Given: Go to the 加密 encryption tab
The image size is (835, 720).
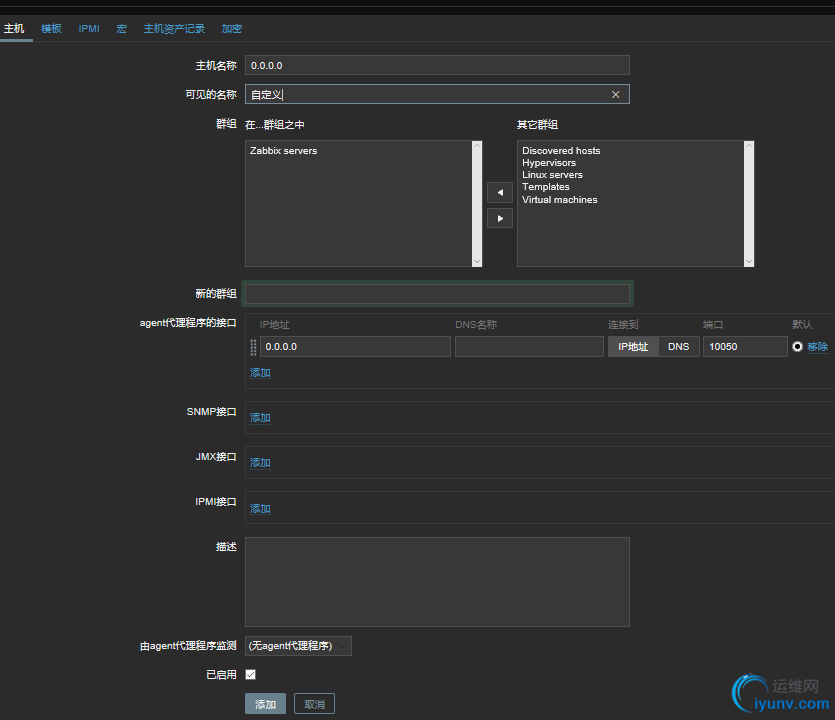Looking at the screenshot, I should [231, 29].
